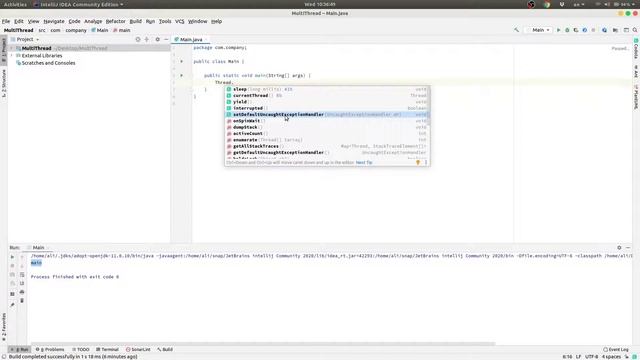Screen dimensions: 640x360
Task: Open the Build menu
Action: click(x=136, y=21)
